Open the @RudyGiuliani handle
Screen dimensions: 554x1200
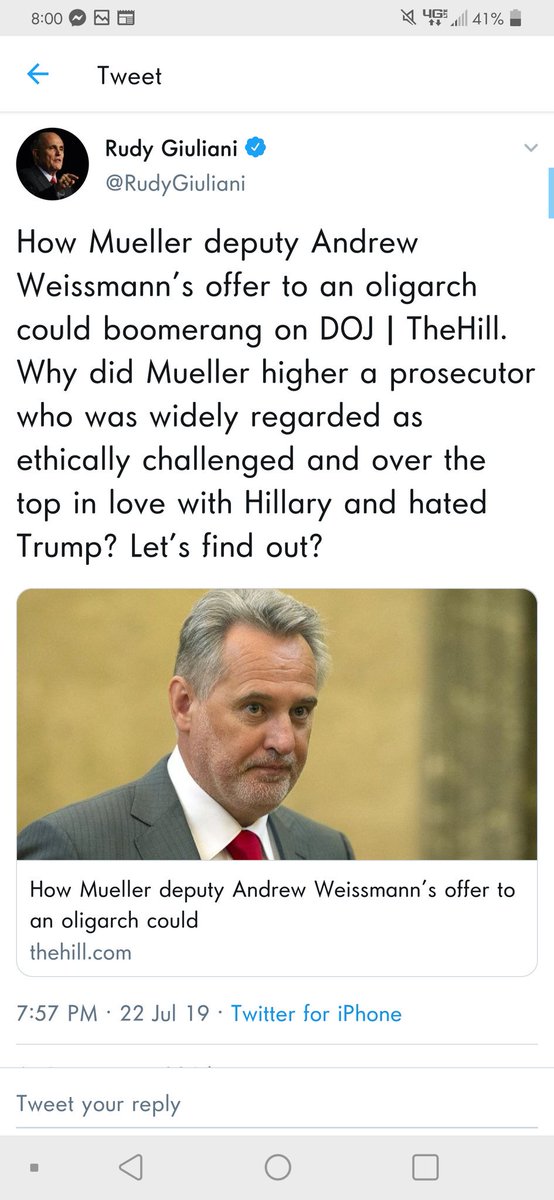coord(175,183)
